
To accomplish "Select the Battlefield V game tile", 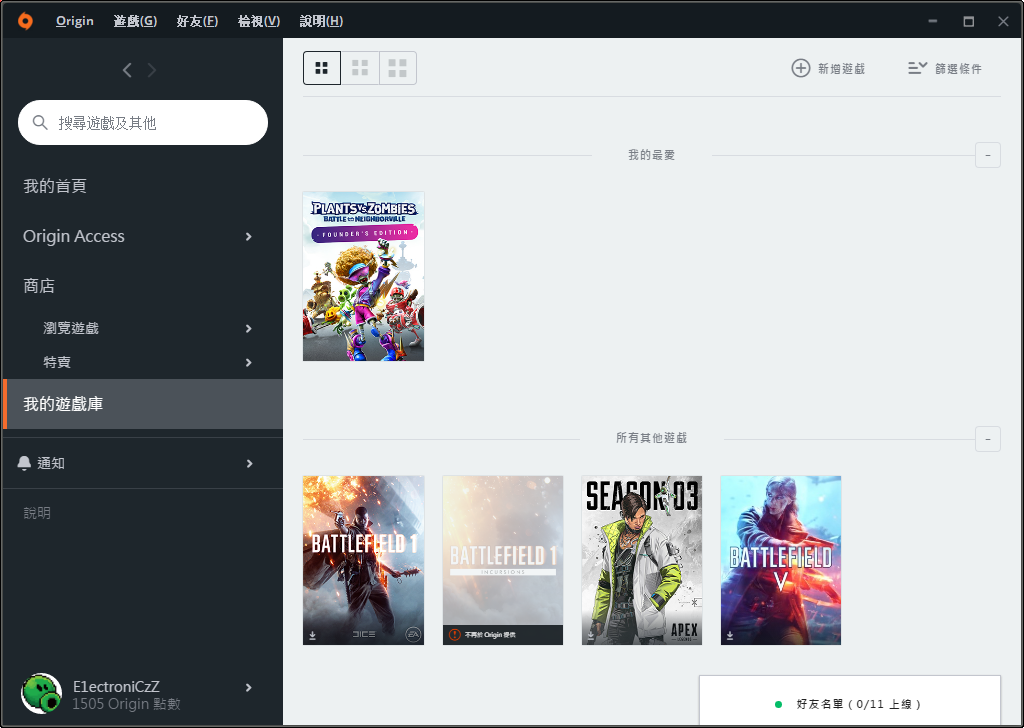I will [x=781, y=560].
